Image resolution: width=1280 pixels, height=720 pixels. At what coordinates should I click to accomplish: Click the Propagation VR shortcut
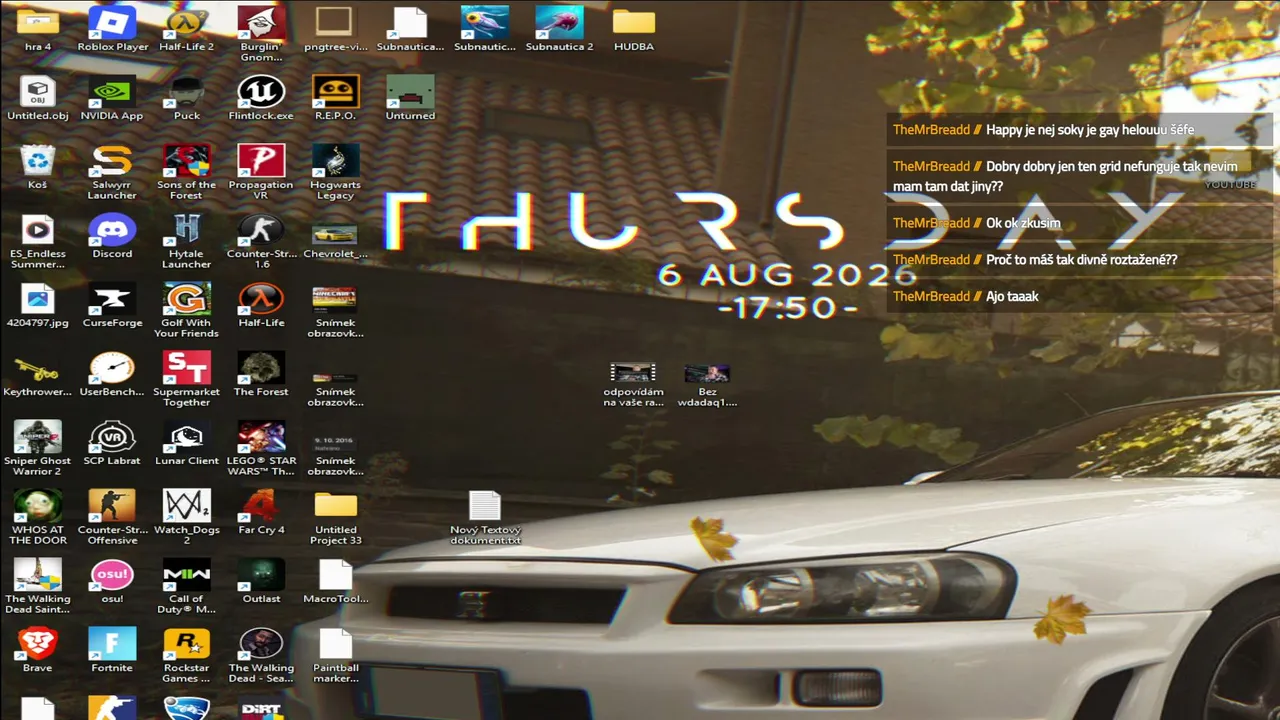(261, 172)
